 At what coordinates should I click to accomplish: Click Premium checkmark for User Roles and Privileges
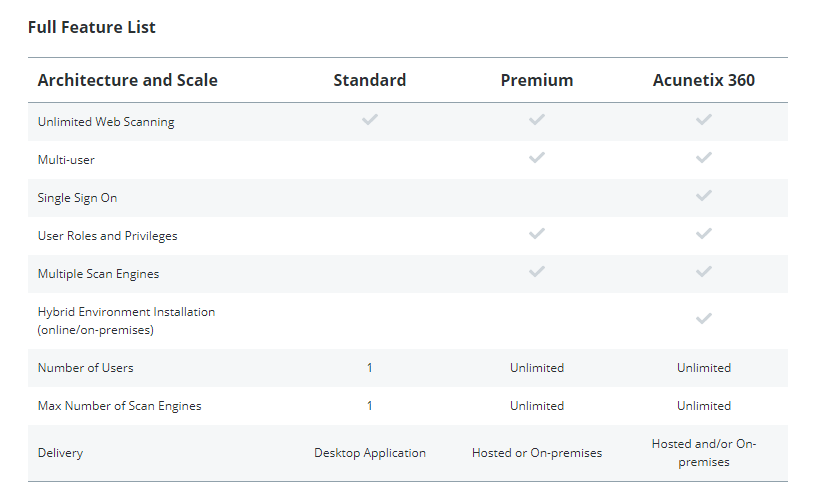pos(536,233)
